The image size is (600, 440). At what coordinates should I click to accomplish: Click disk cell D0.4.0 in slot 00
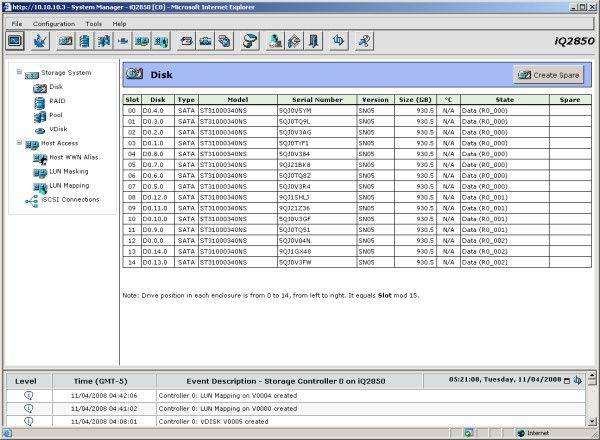[x=158, y=111]
